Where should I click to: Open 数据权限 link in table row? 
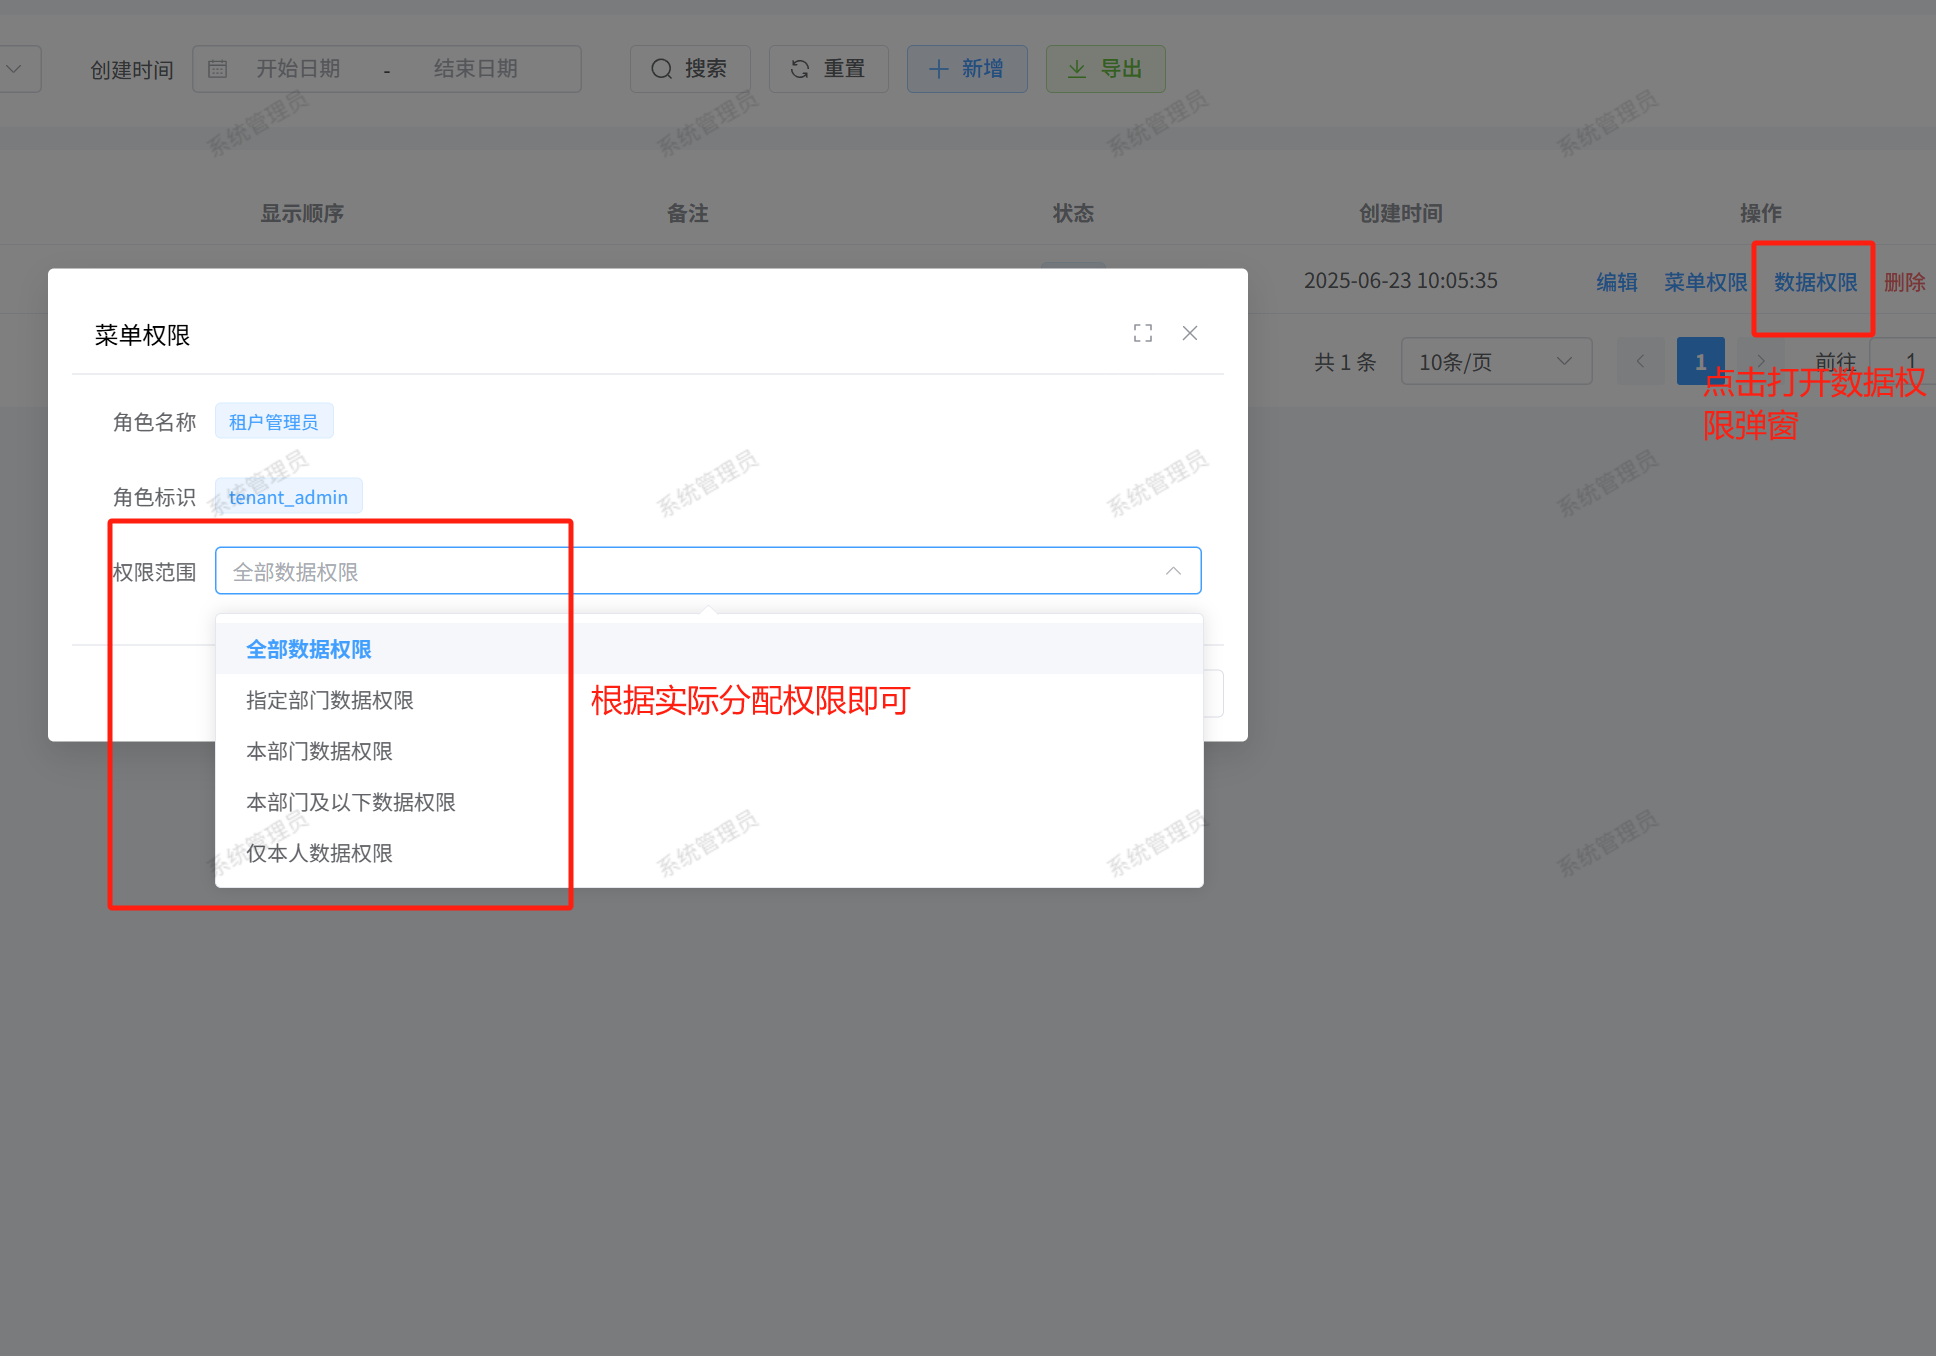[x=1815, y=282]
